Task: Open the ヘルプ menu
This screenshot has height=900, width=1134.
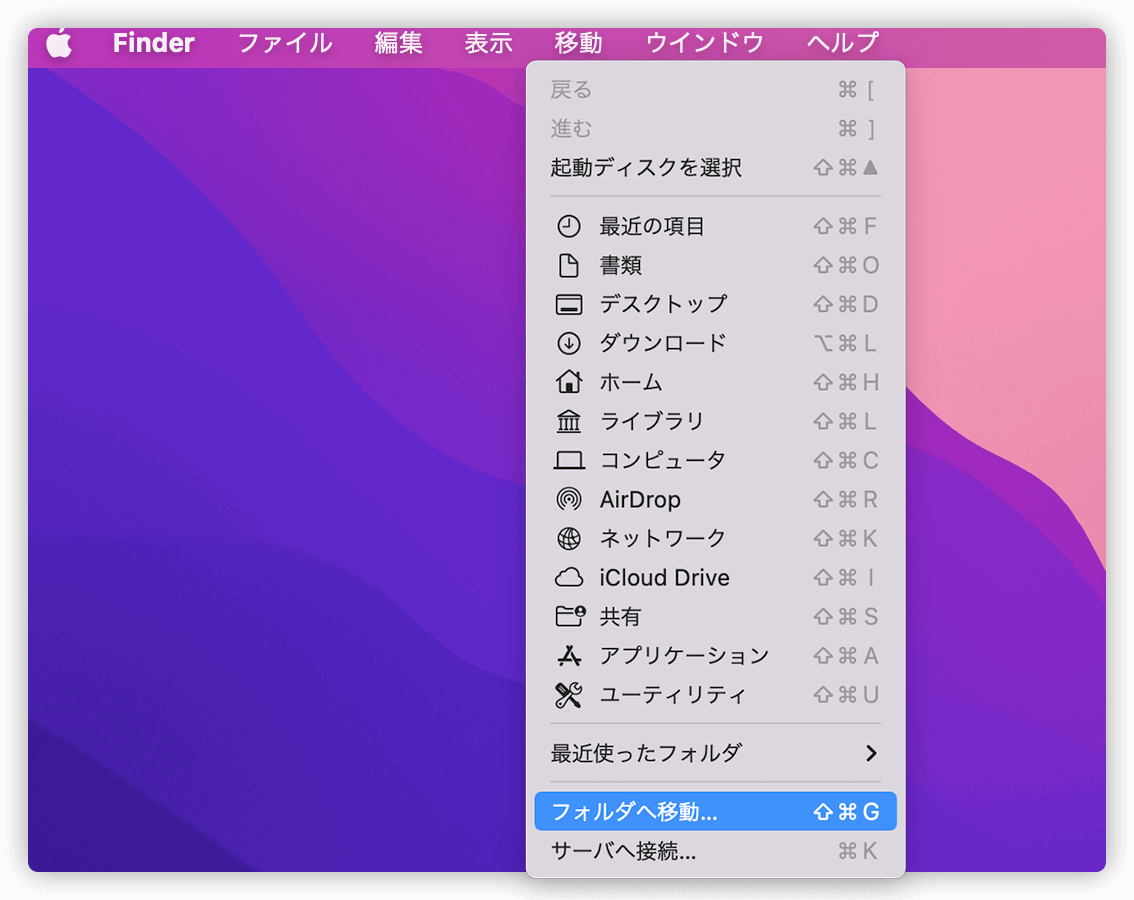Action: [843, 43]
